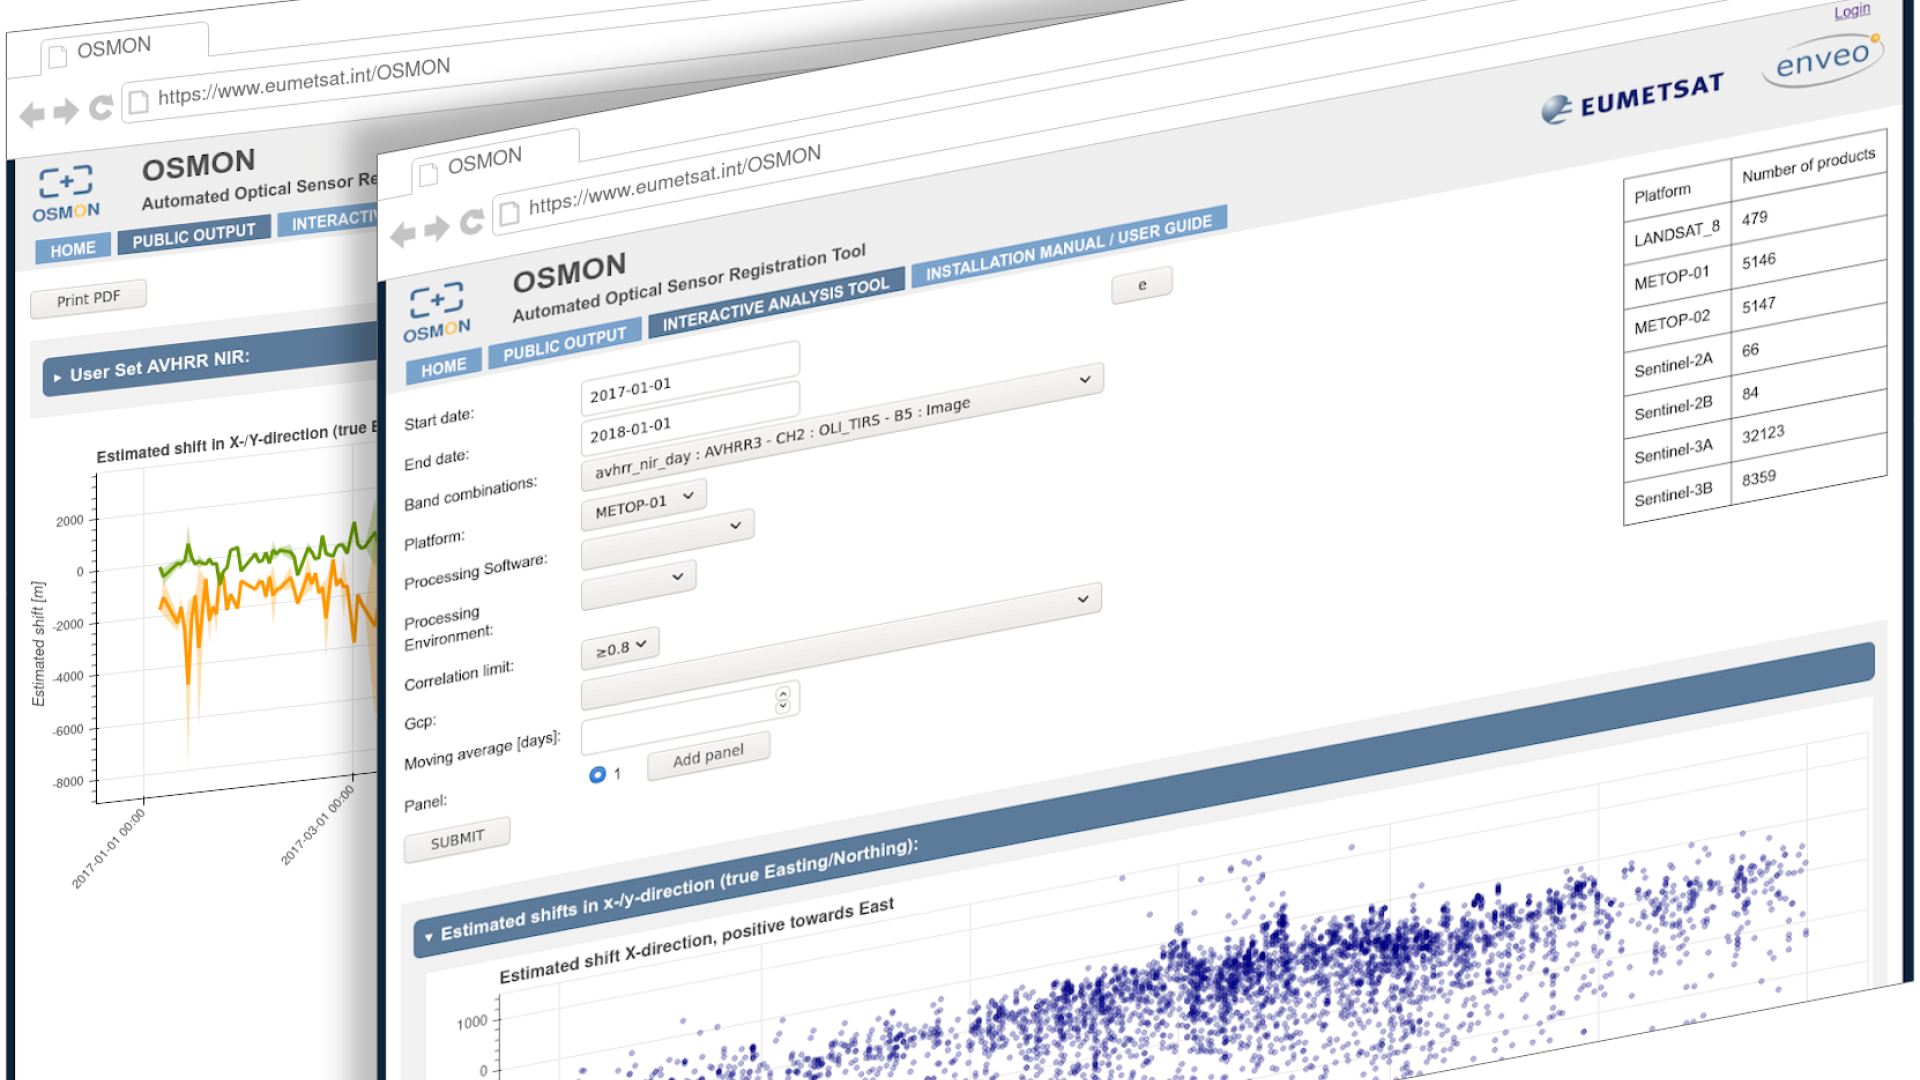Click the value 32123 in the table
Viewport: 1920px width, 1080px height.
coord(1763,433)
